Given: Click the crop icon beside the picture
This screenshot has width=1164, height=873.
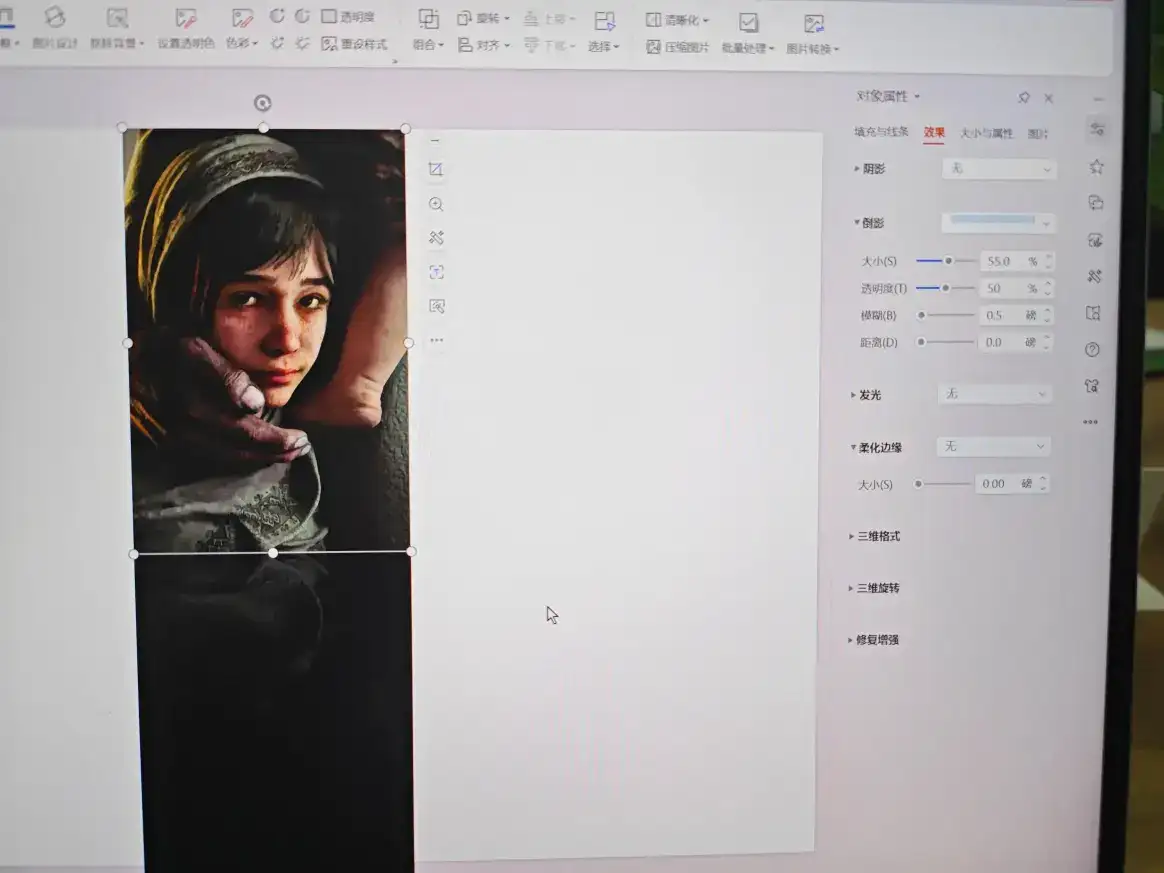Looking at the screenshot, I should [x=436, y=169].
